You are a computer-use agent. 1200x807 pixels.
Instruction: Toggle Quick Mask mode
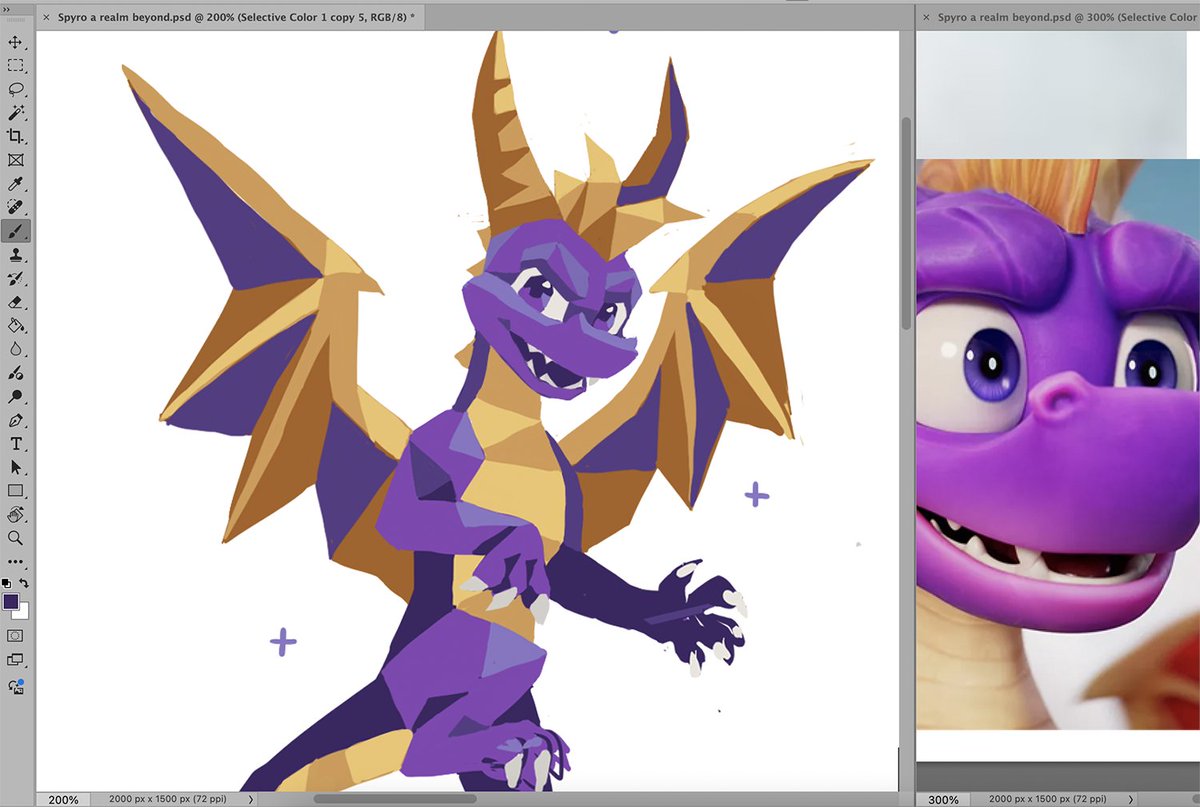(16, 636)
